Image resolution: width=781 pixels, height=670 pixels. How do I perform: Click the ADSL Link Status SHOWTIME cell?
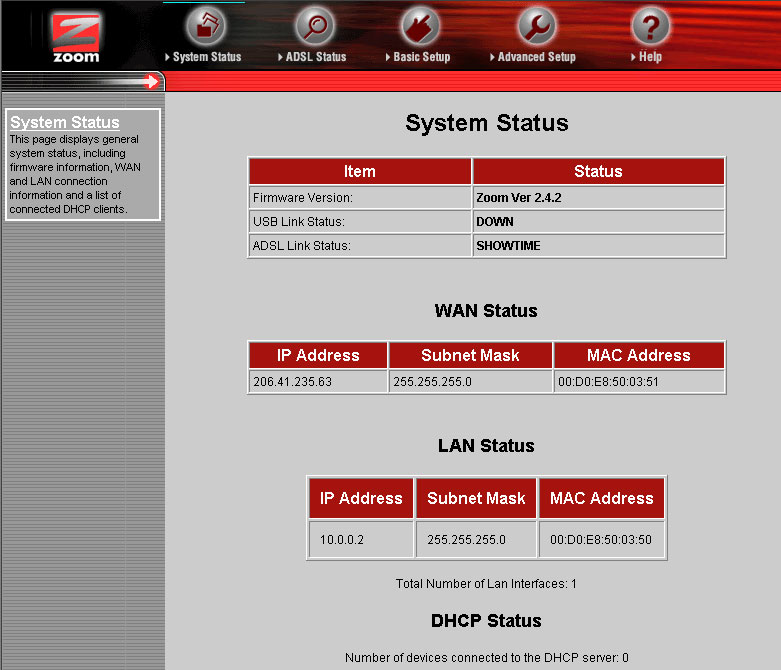coord(508,246)
